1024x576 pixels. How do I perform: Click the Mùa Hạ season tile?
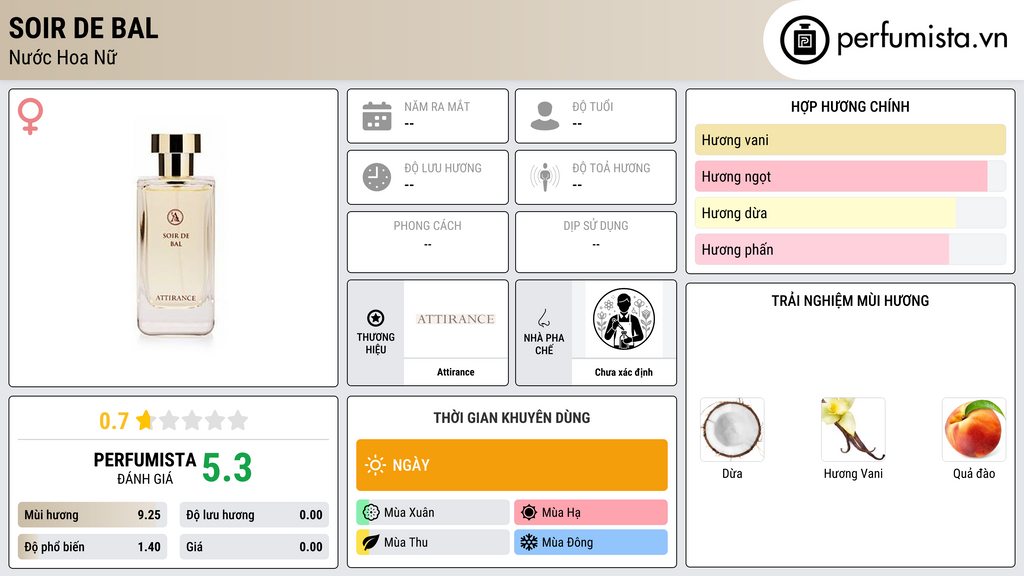pyautogui.click(x=591, y=512)
